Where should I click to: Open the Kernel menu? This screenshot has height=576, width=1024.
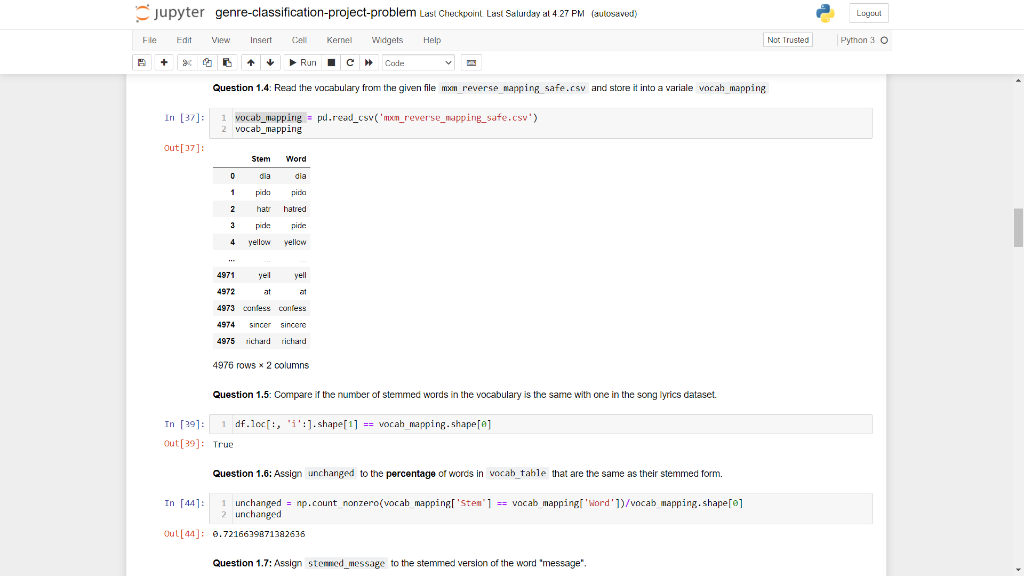click(x=339, y=40)
